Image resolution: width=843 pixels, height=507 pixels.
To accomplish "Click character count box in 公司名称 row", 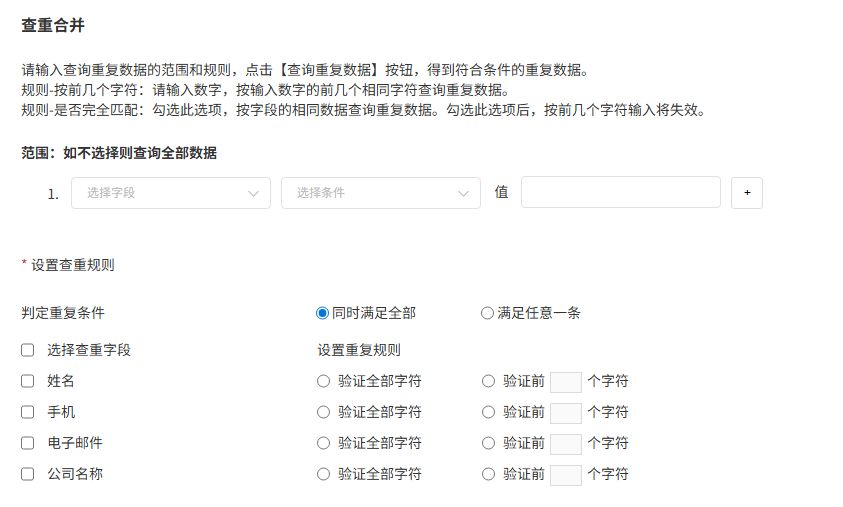I will point(566,475).
